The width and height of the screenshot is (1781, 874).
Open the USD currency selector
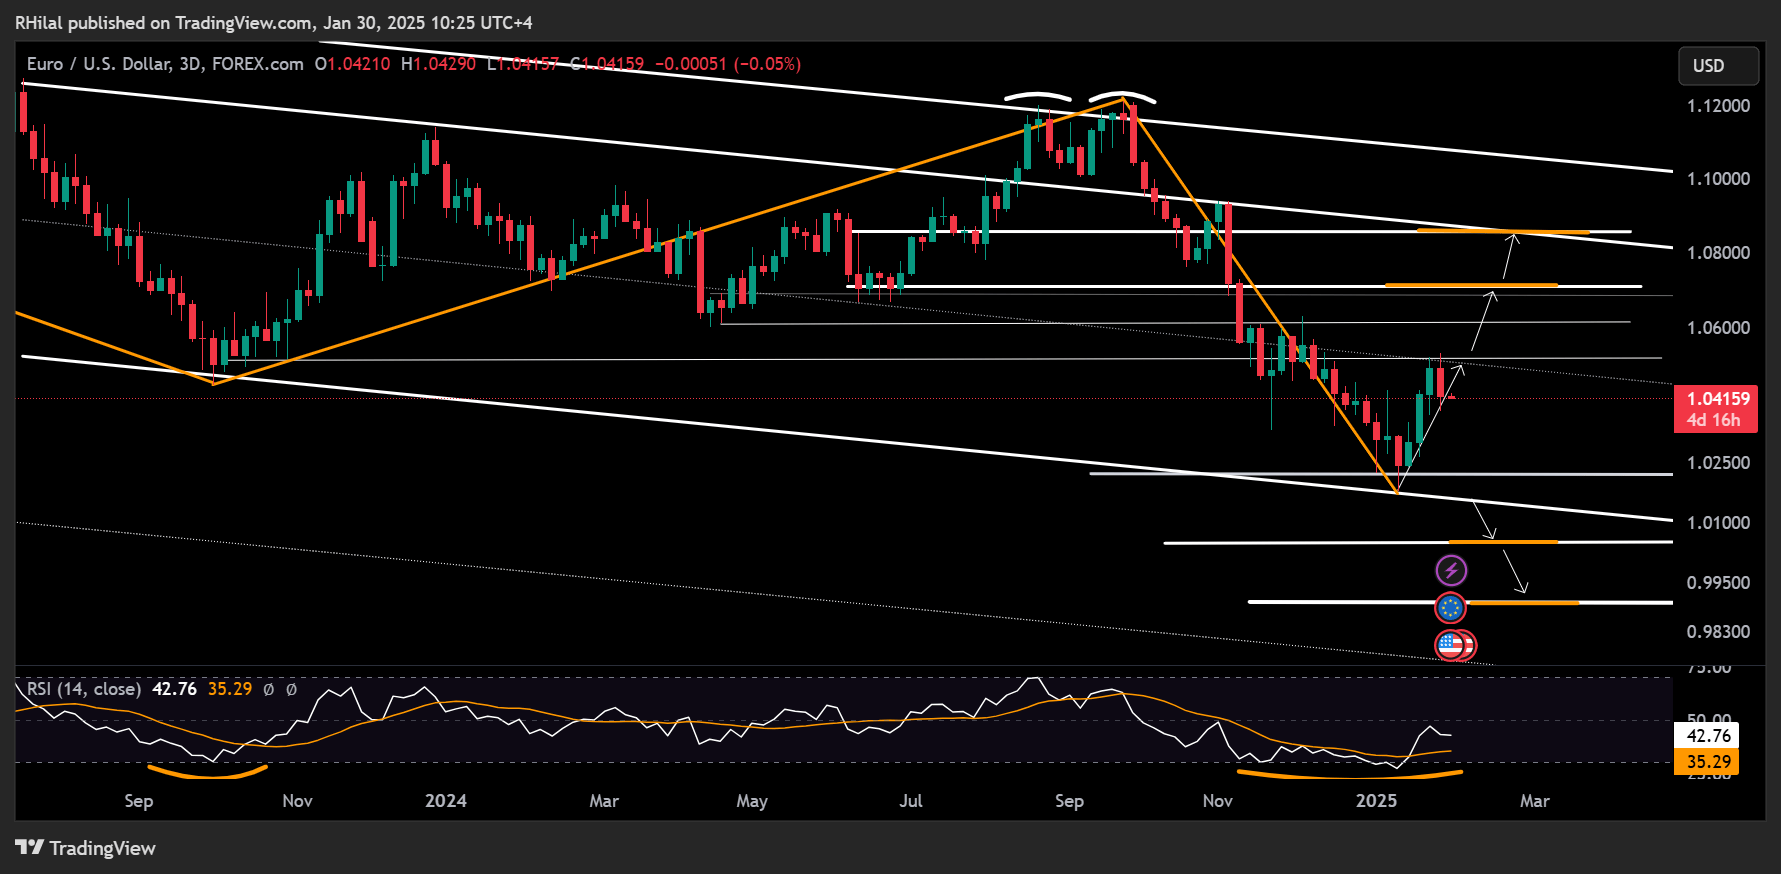(x=1718, y=66)
